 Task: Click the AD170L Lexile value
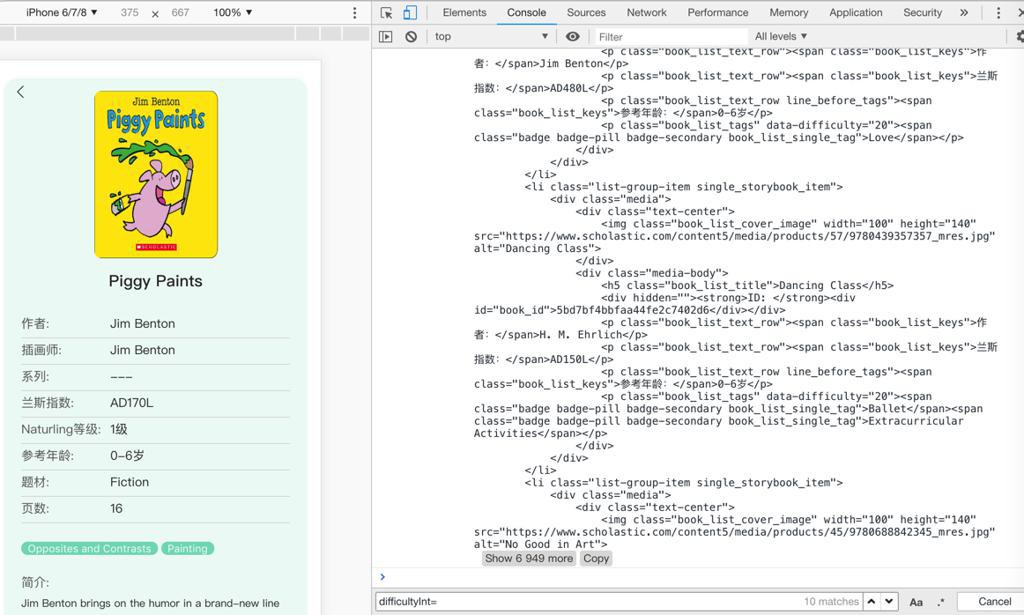point(131,403)
